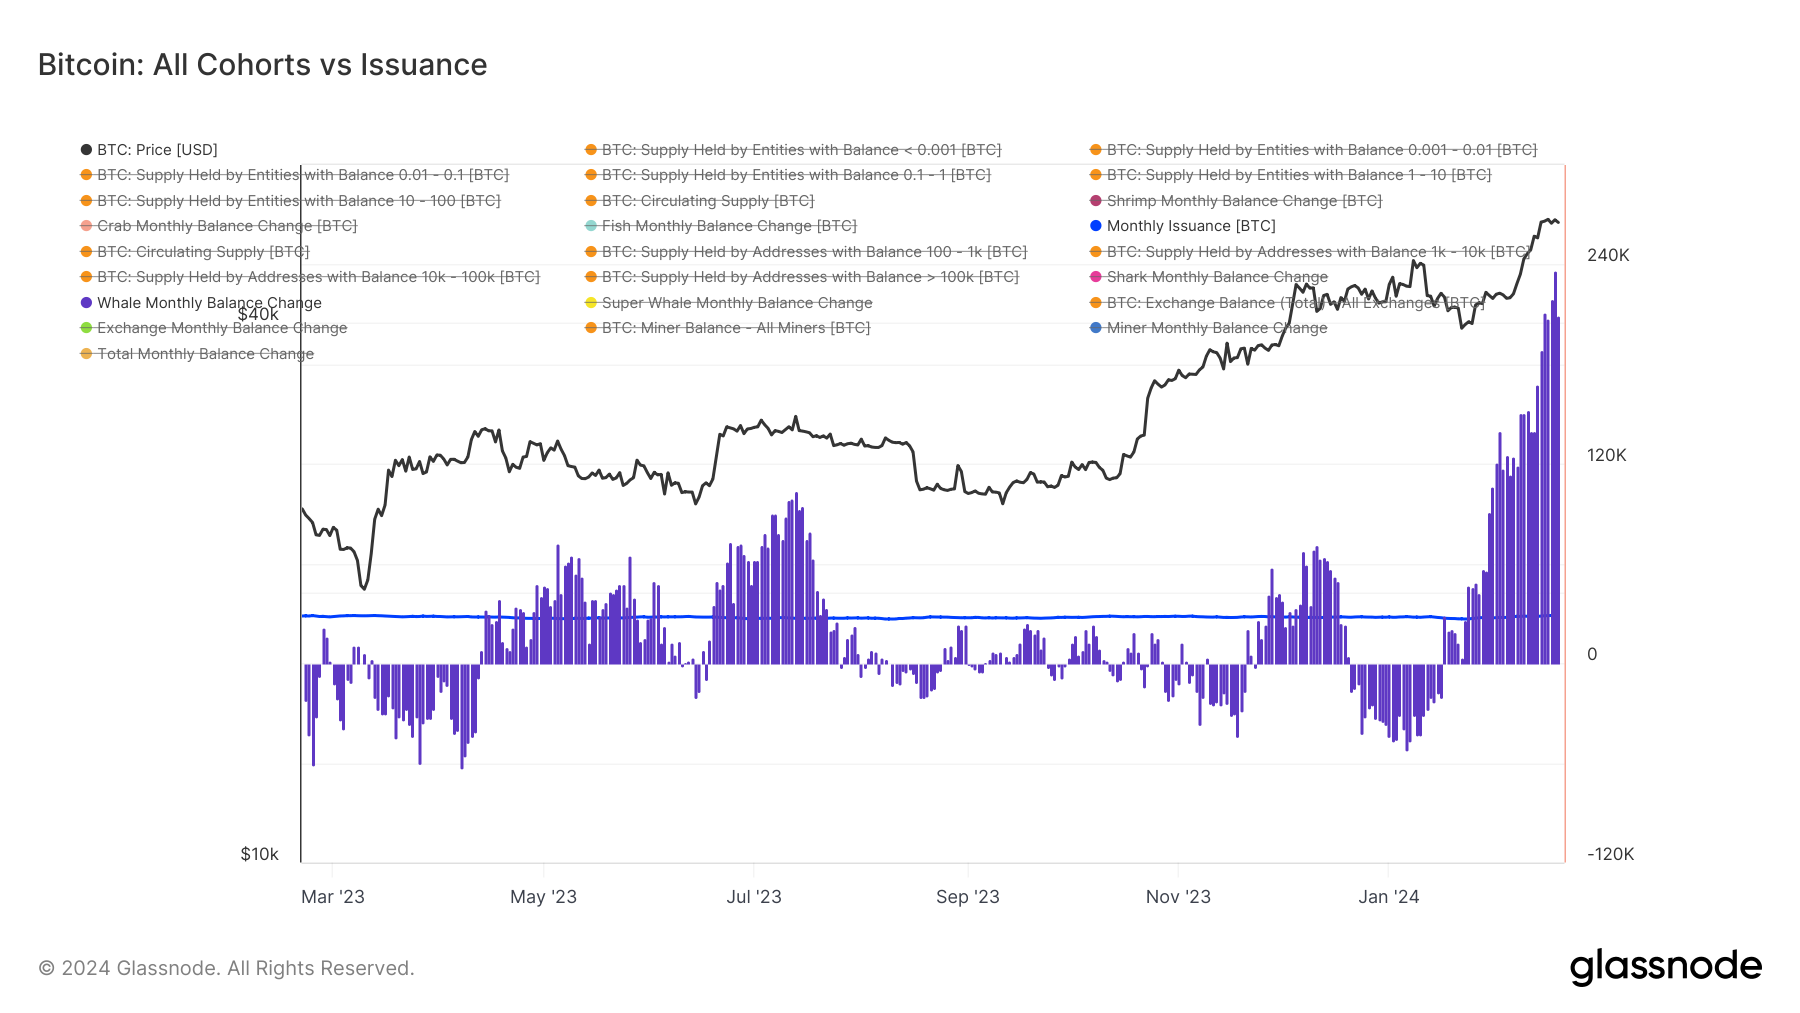Click the Total Monthly Balance Change marker
Viewport: 1800px width, 1013px height.
tap(87, 354)
